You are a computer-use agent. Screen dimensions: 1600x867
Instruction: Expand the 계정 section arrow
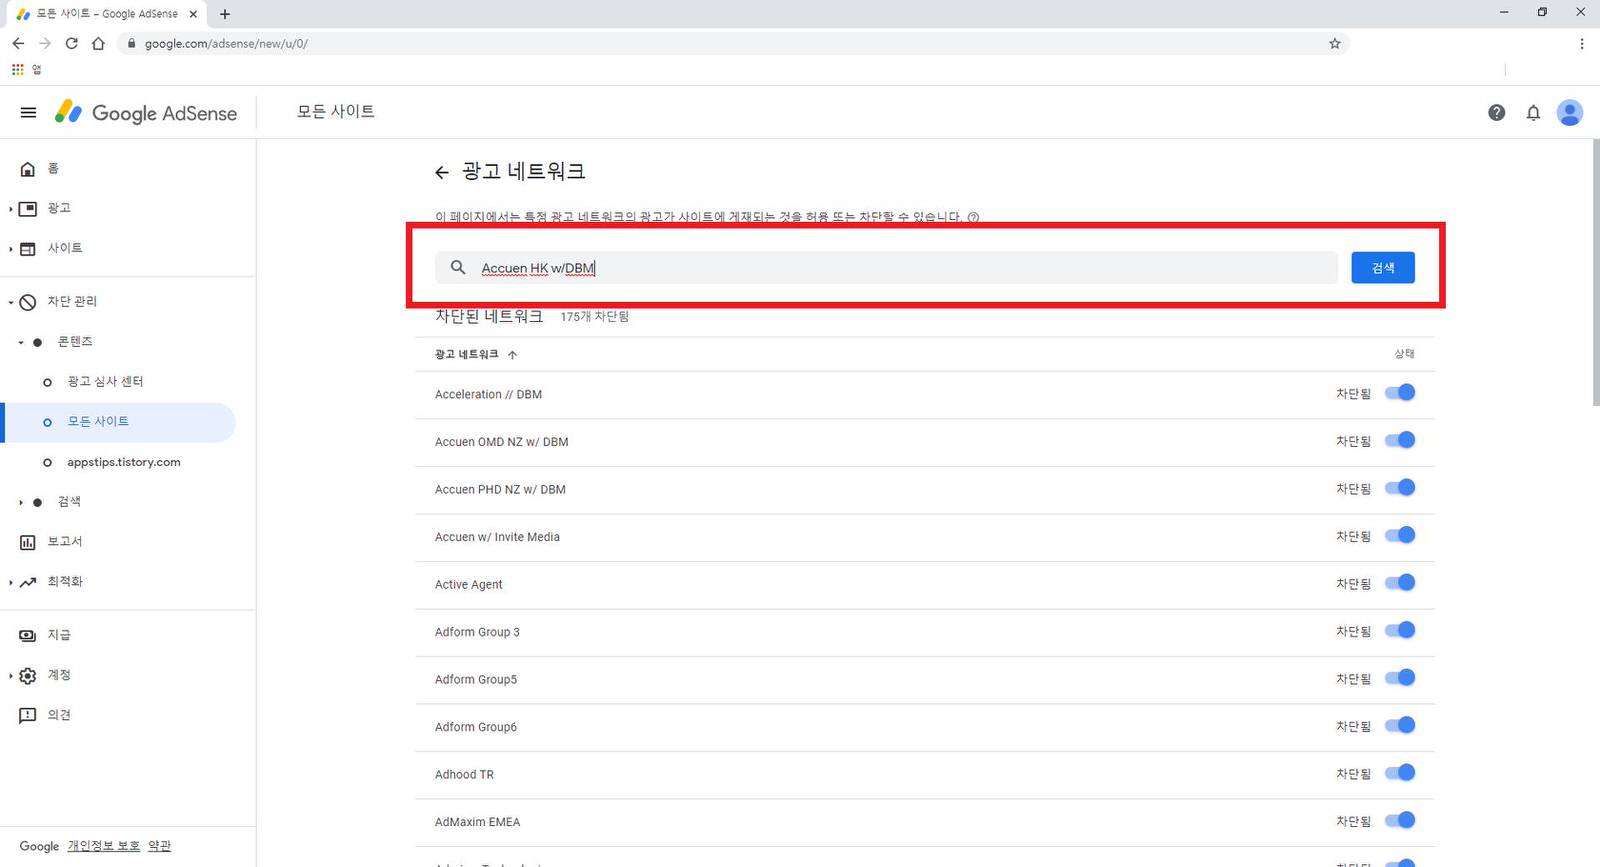pyautogui.click(x=10, y=676)
